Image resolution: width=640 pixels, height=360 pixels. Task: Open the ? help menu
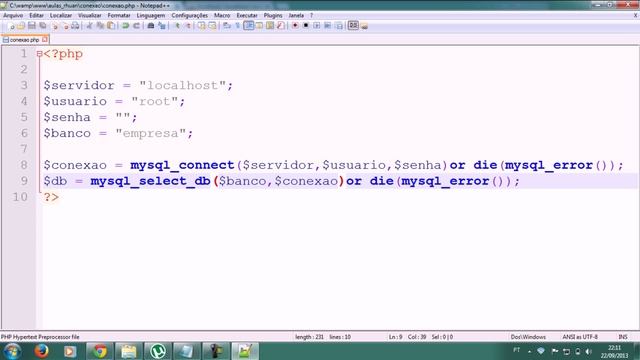pos(311,16)
